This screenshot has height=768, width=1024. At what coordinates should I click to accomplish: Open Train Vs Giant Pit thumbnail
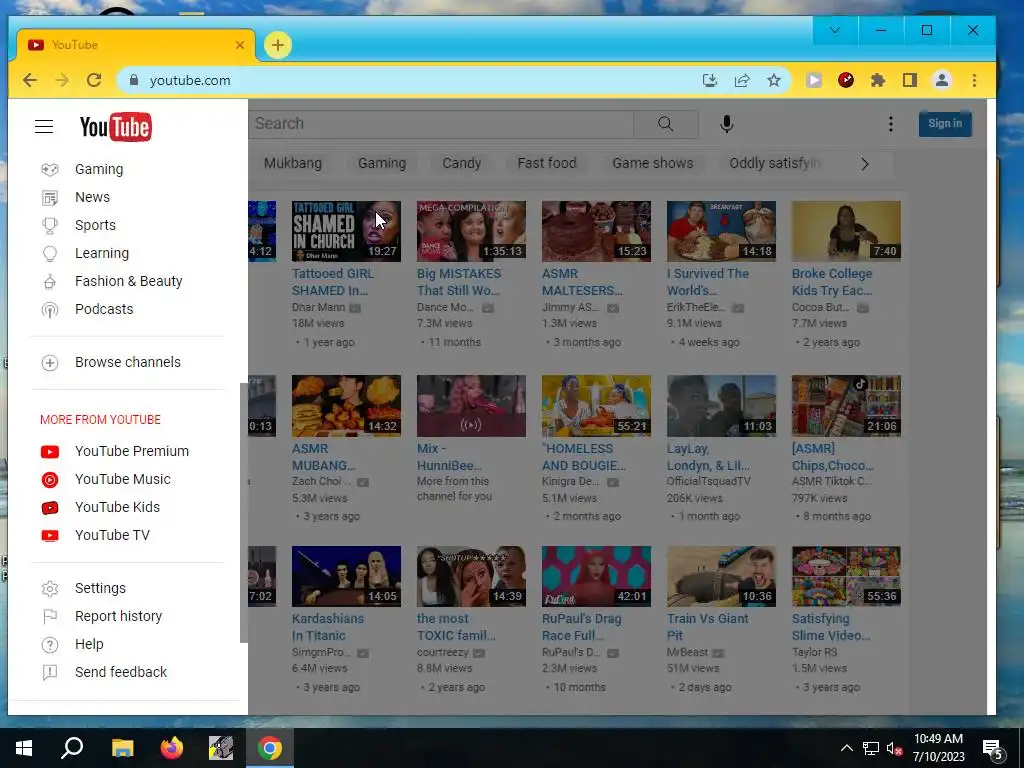(721, 577)
